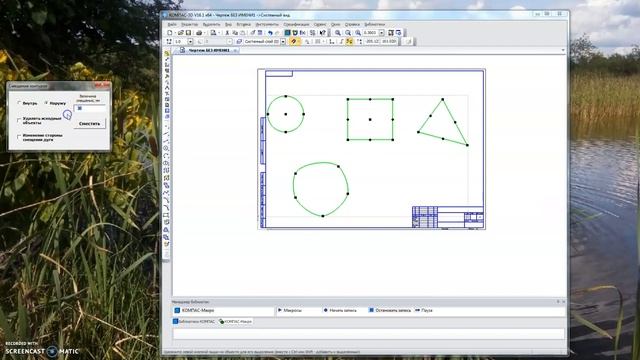Click the offset value input field
This screenshot has height=360, width=640.
[x=90, y=108]
